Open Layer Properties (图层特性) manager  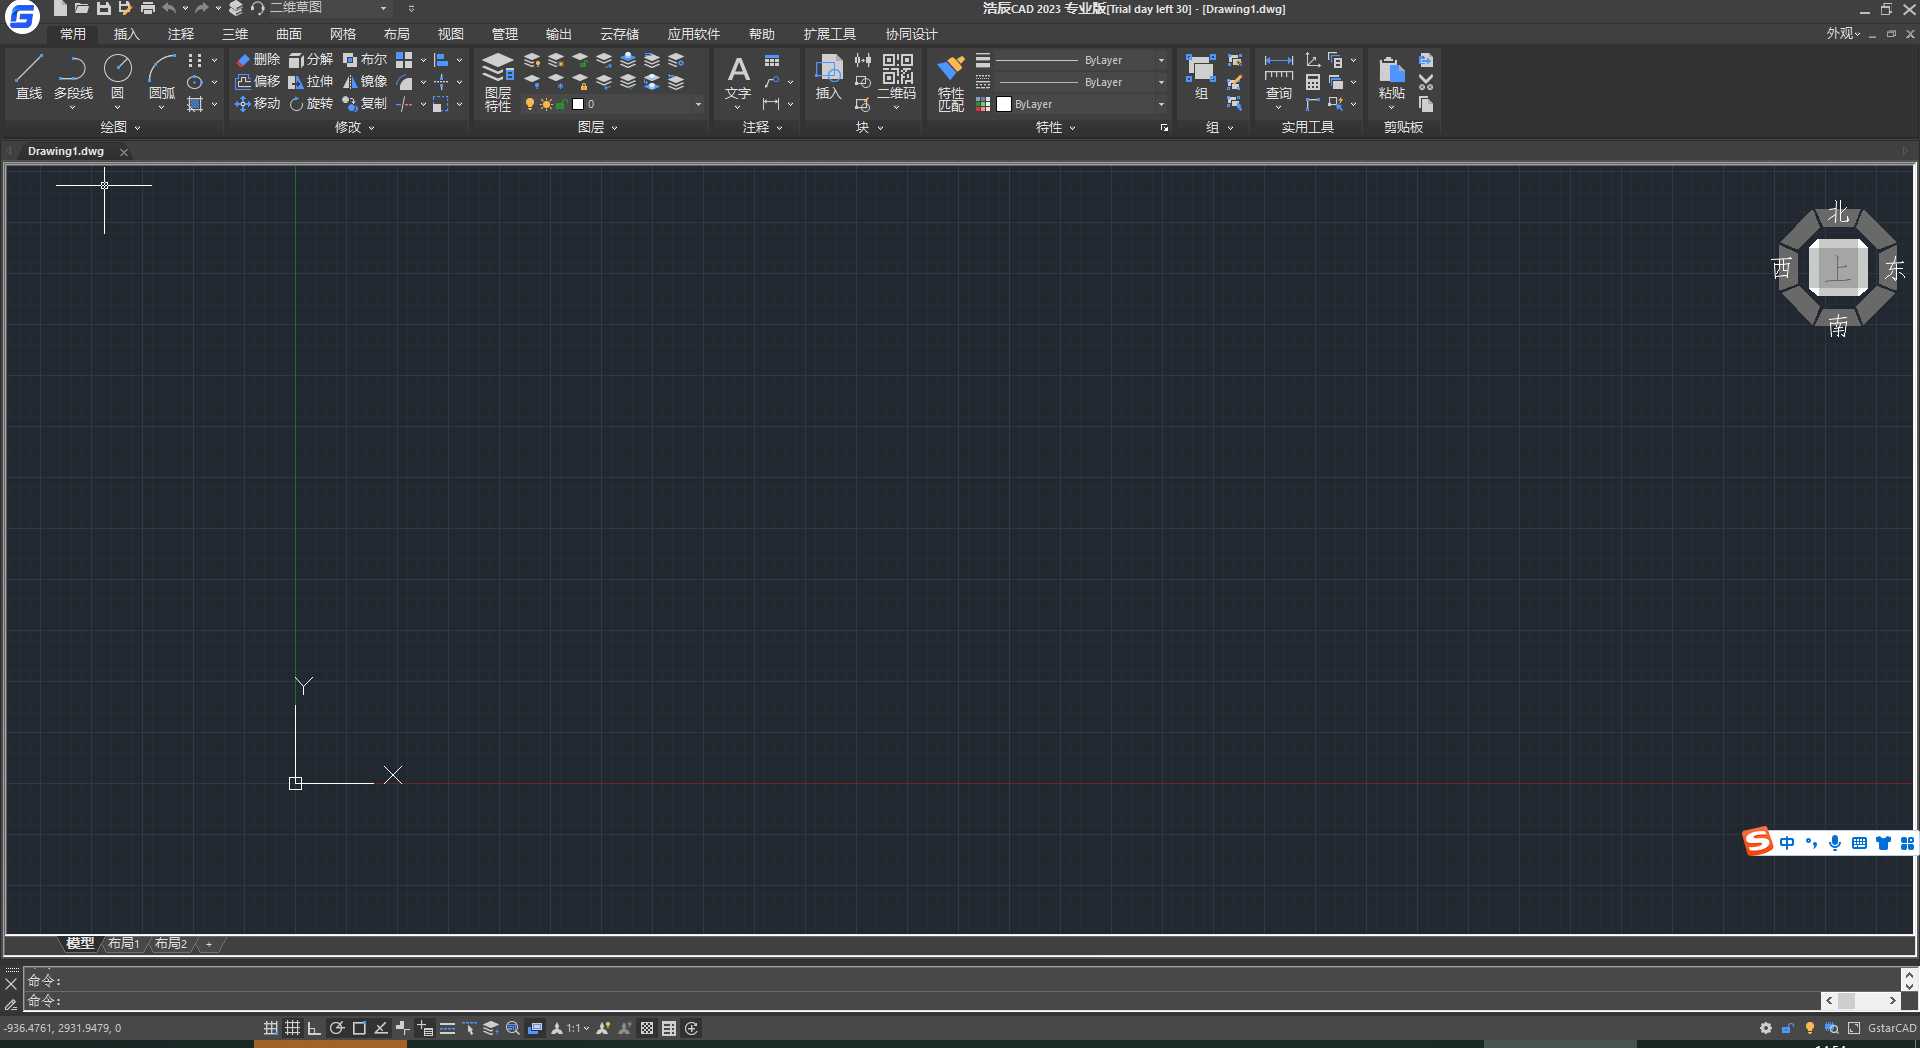498,82
